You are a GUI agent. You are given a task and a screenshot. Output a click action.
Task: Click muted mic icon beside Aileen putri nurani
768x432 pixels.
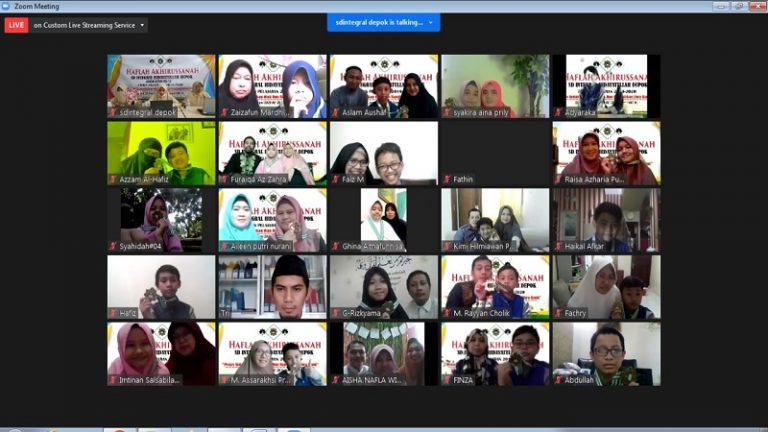[x=224, y=246]
